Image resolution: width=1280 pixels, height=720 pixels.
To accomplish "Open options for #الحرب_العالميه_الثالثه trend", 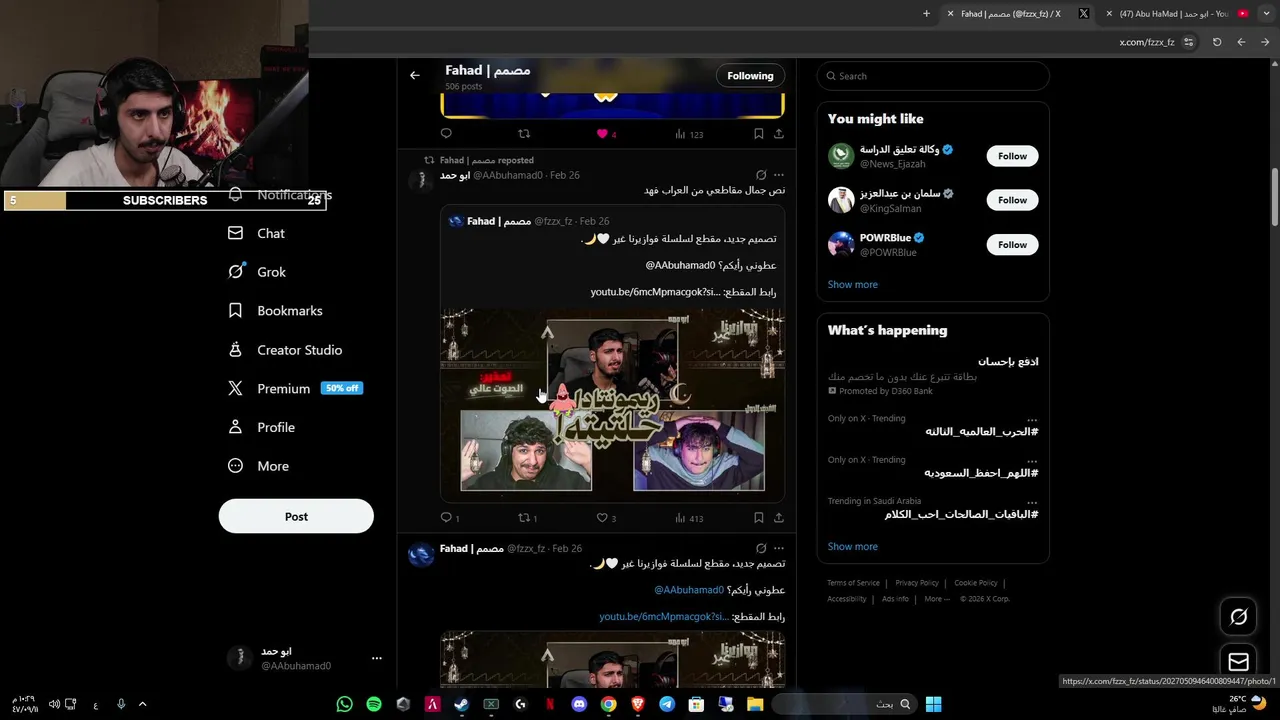I will [x=1032, y=419].
